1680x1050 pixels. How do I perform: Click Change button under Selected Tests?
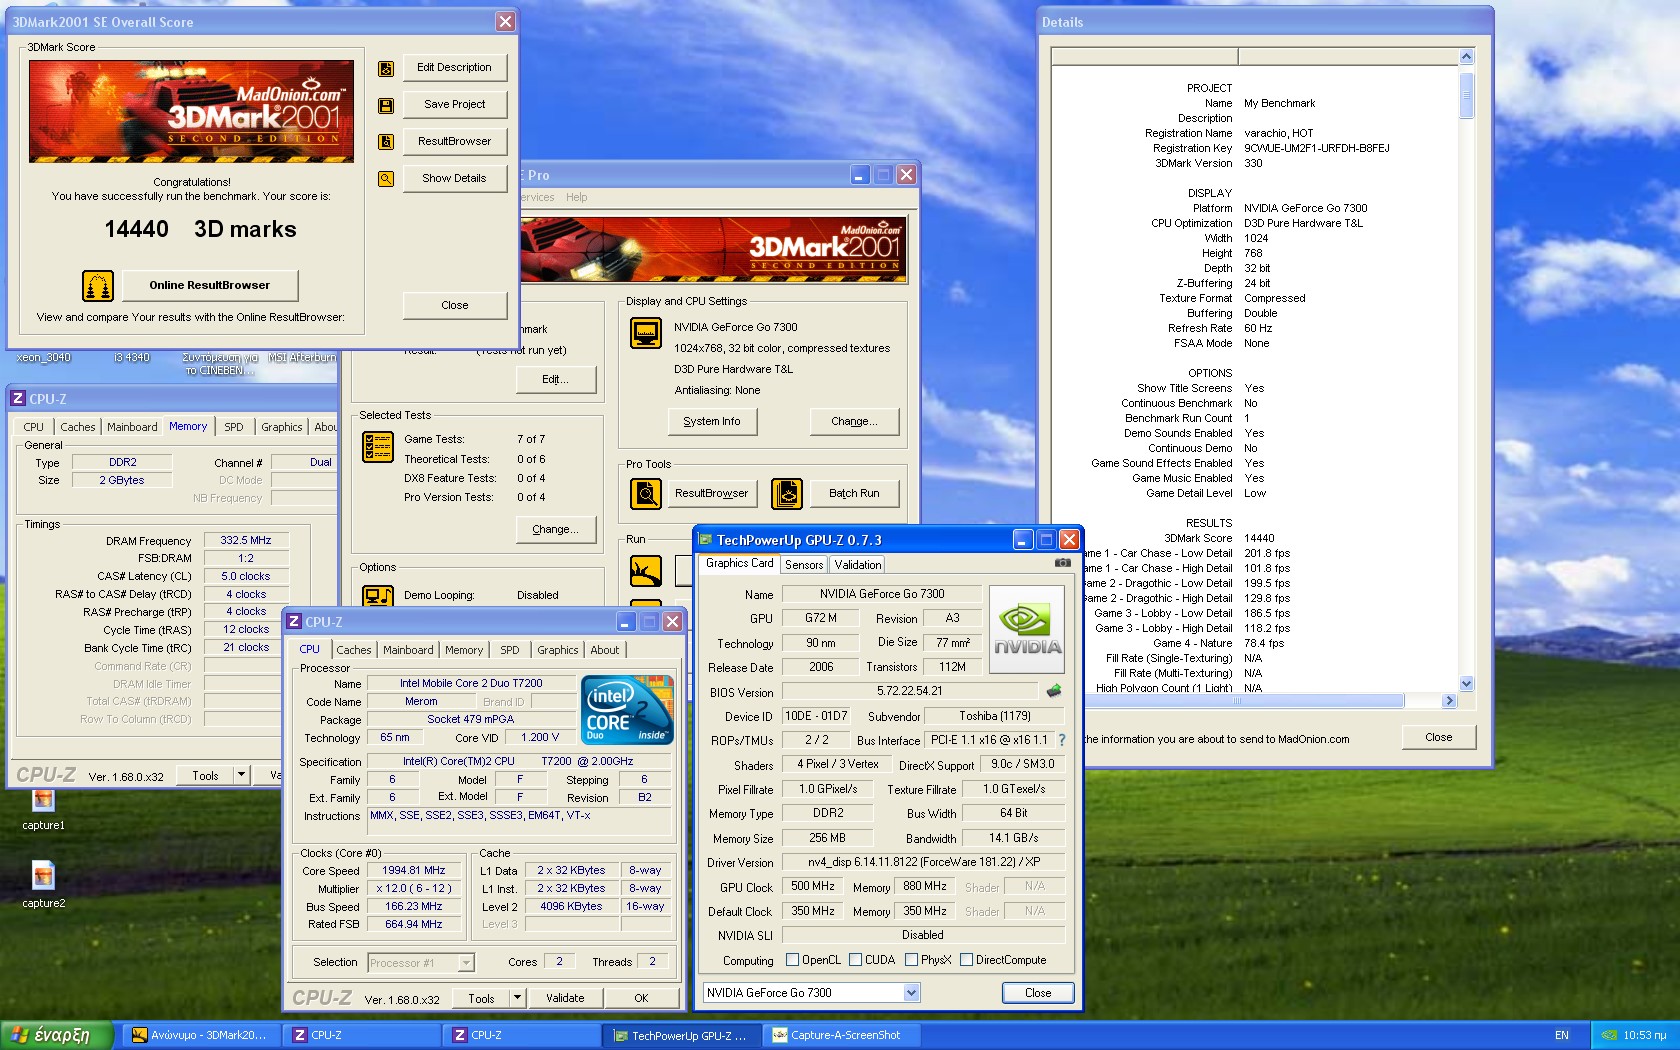(x=556, y=530)
